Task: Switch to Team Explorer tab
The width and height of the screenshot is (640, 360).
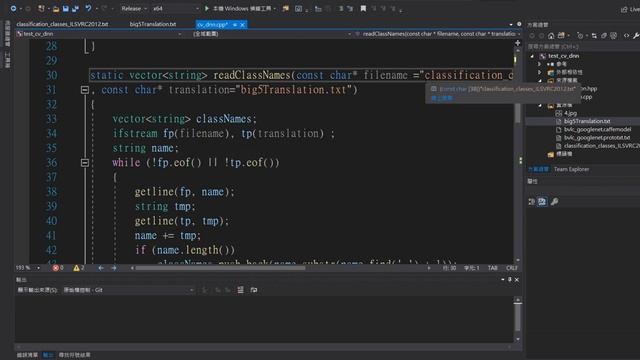Action: 571,169
